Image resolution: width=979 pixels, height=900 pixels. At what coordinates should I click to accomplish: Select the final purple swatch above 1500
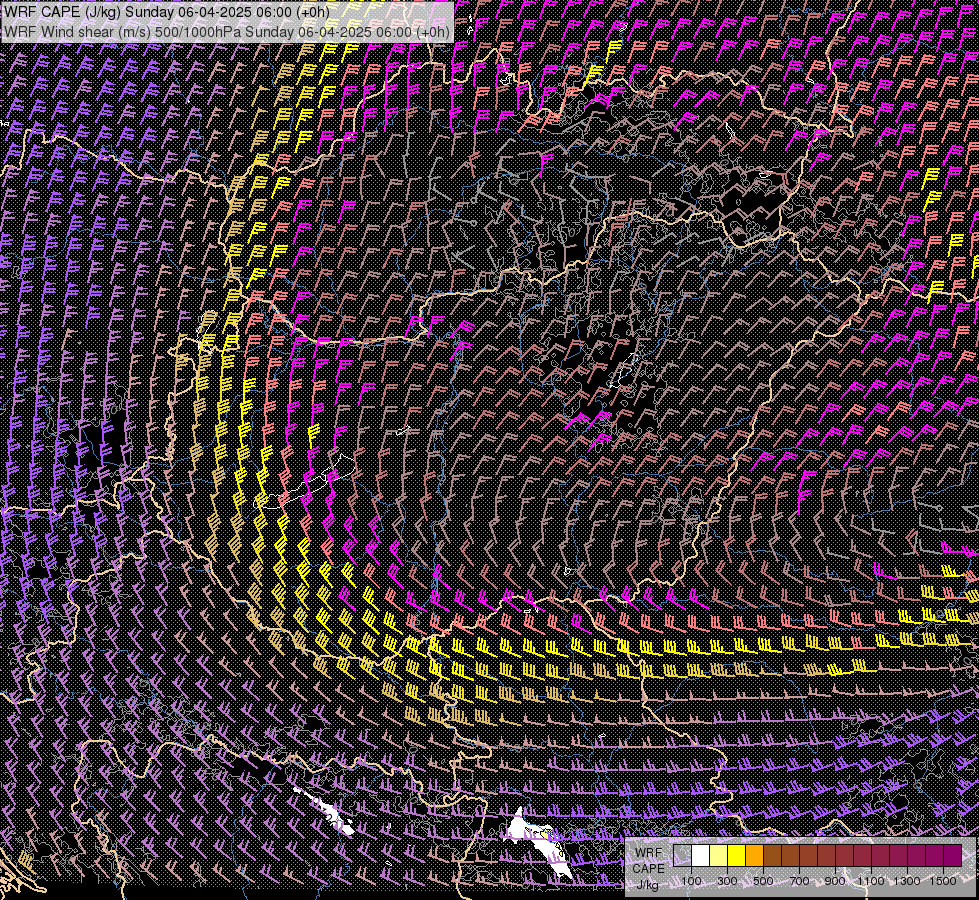click(952, 856)
